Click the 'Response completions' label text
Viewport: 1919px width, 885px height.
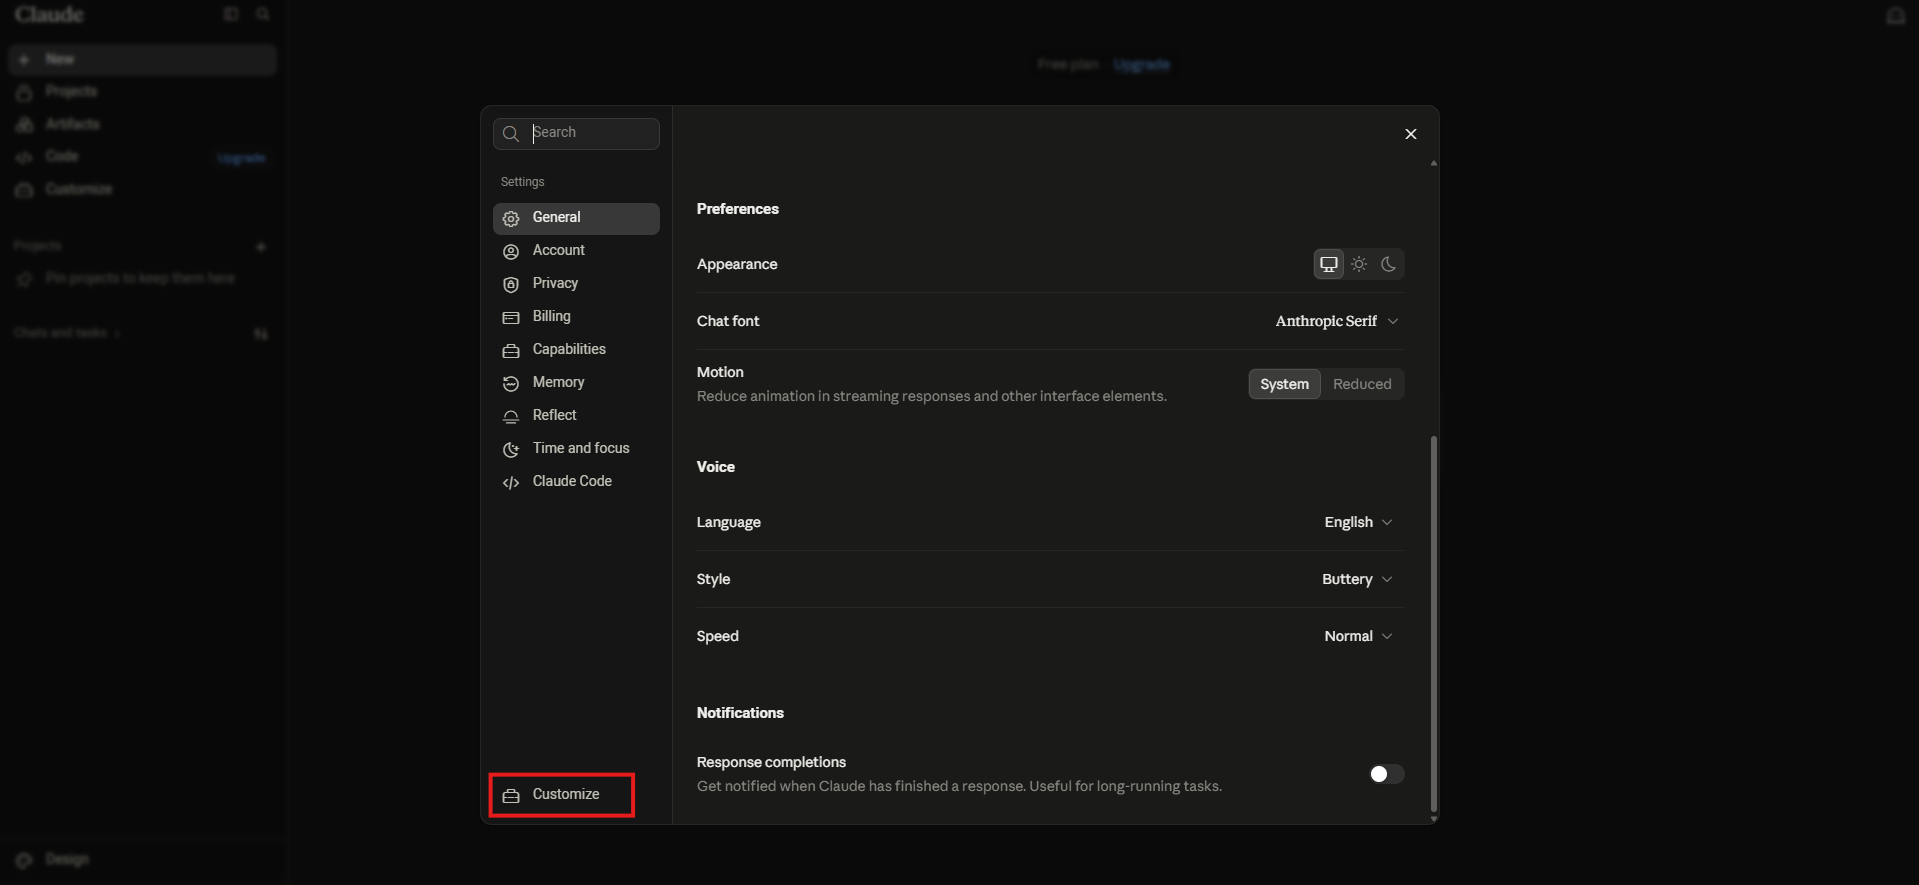tap(771, 762)
